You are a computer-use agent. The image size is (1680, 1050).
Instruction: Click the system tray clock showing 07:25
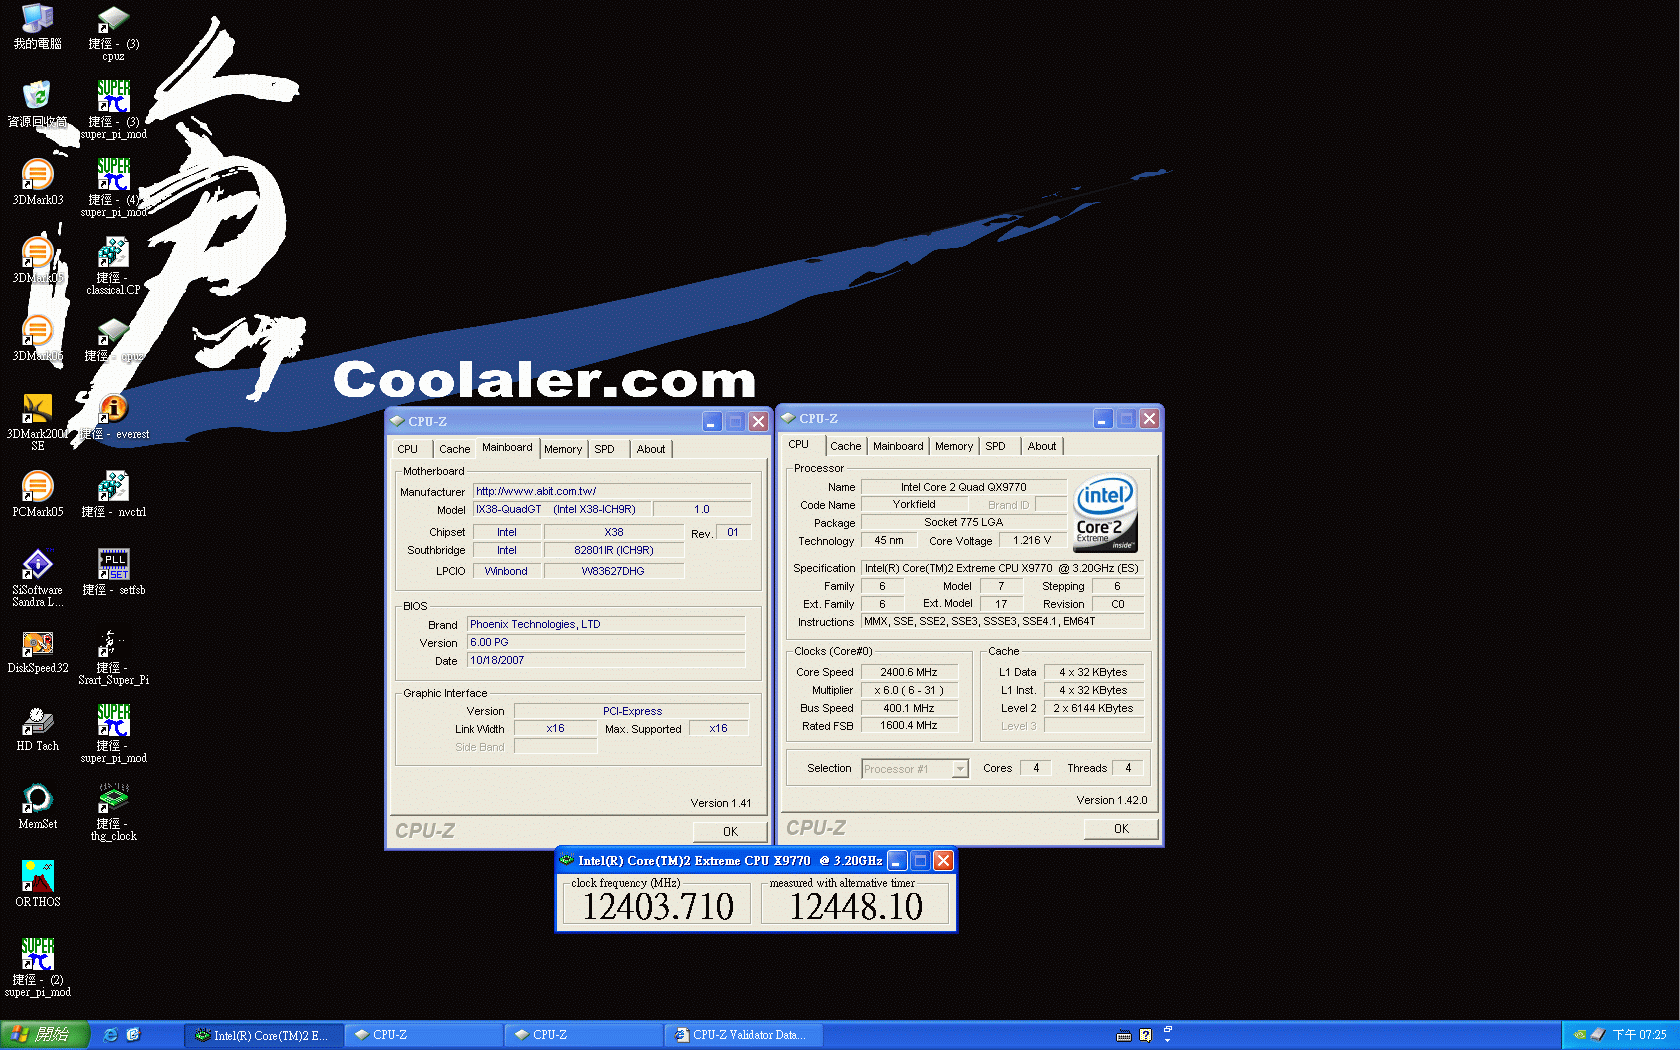pyautogui.click(x=1639, y=1035)
